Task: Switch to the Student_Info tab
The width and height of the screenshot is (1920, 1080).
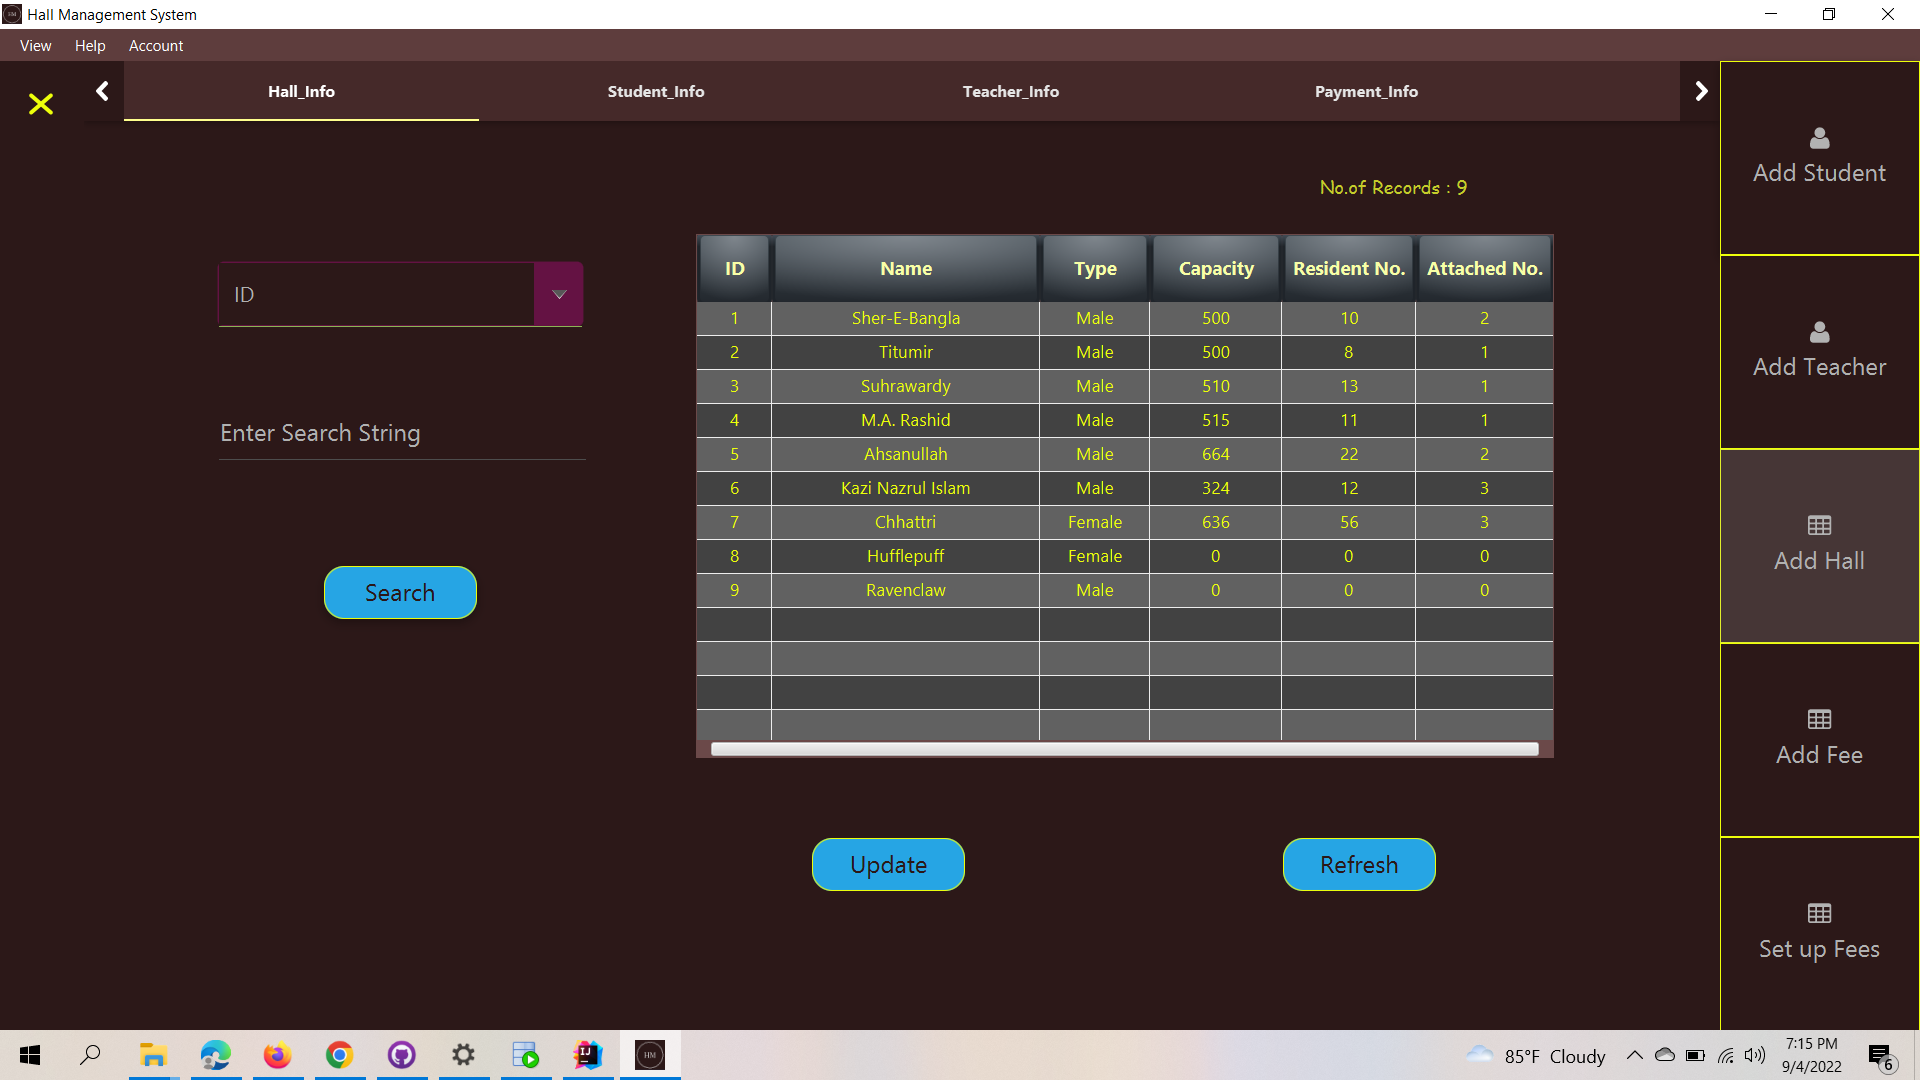Action: click(656, 91)
